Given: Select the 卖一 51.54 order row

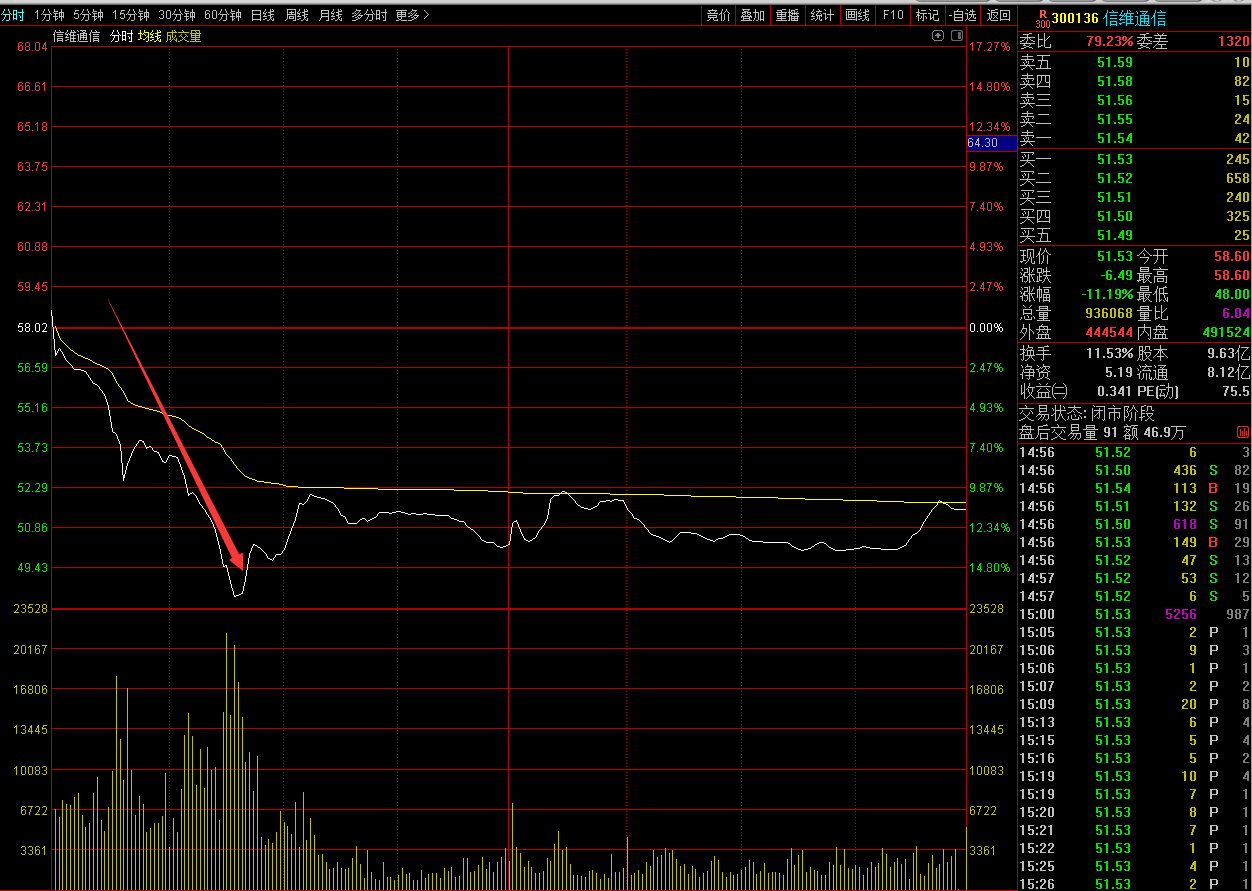Looking at the screenshot, I should click(1134, 138).
